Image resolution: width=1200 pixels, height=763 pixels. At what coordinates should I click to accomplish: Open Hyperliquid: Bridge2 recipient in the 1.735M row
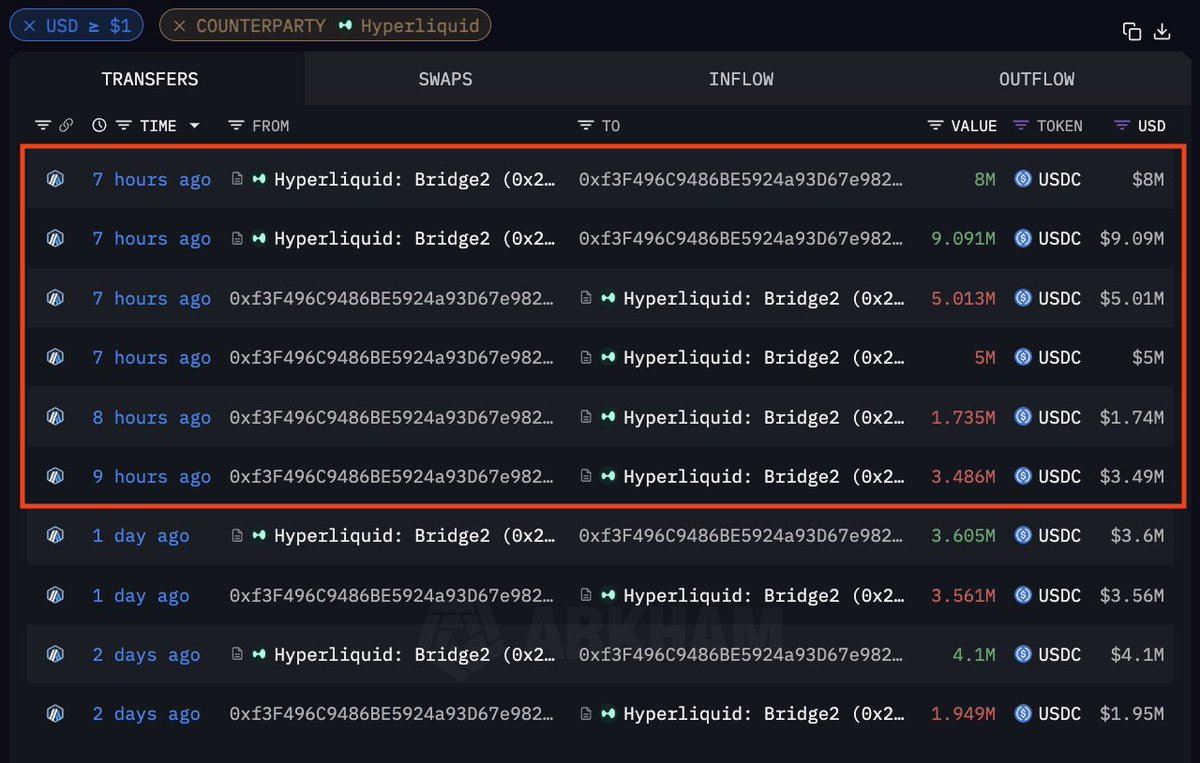[764, 417]
